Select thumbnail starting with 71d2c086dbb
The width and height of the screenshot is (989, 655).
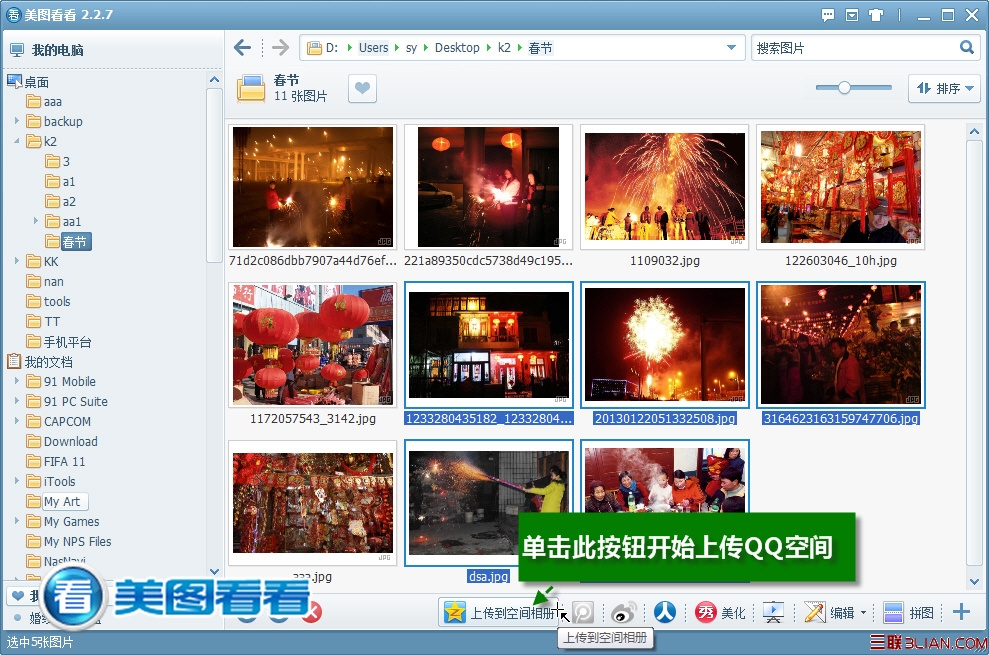pyautogui.click(x=312, y=187)
